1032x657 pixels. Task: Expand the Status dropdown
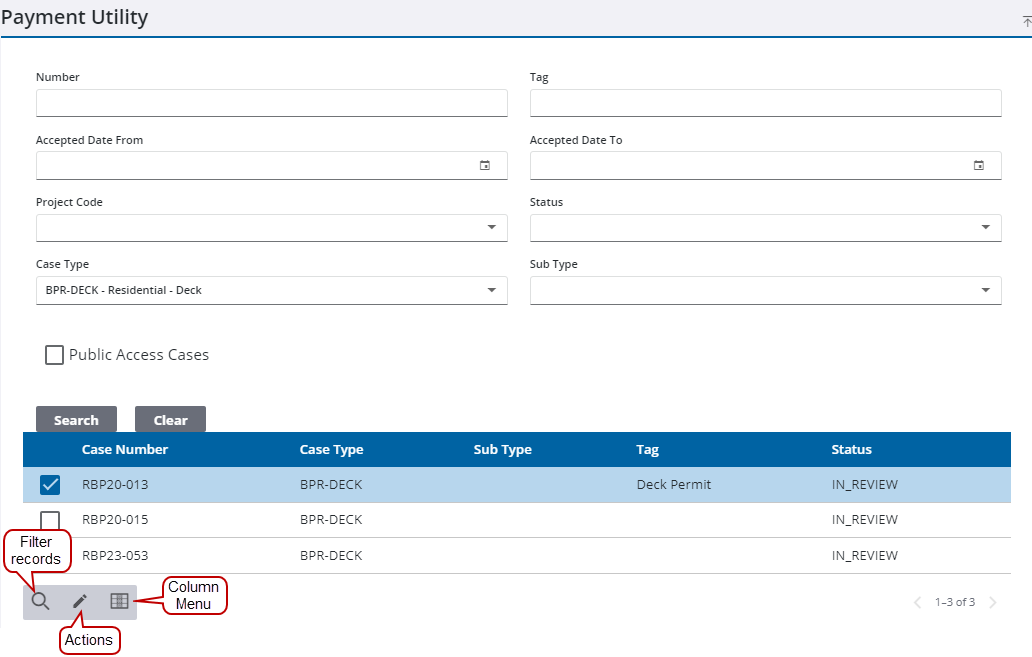click(x=985, y=228)
